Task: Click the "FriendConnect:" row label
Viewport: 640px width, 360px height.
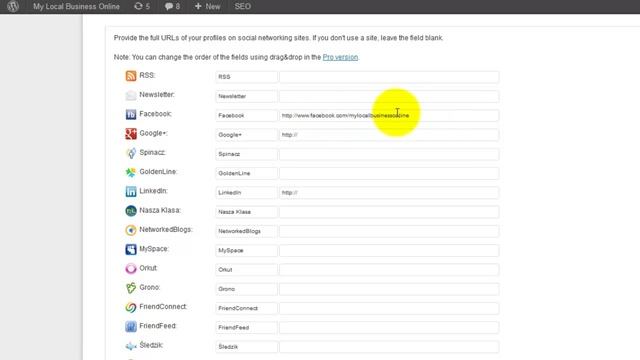Action: [163, 307]
